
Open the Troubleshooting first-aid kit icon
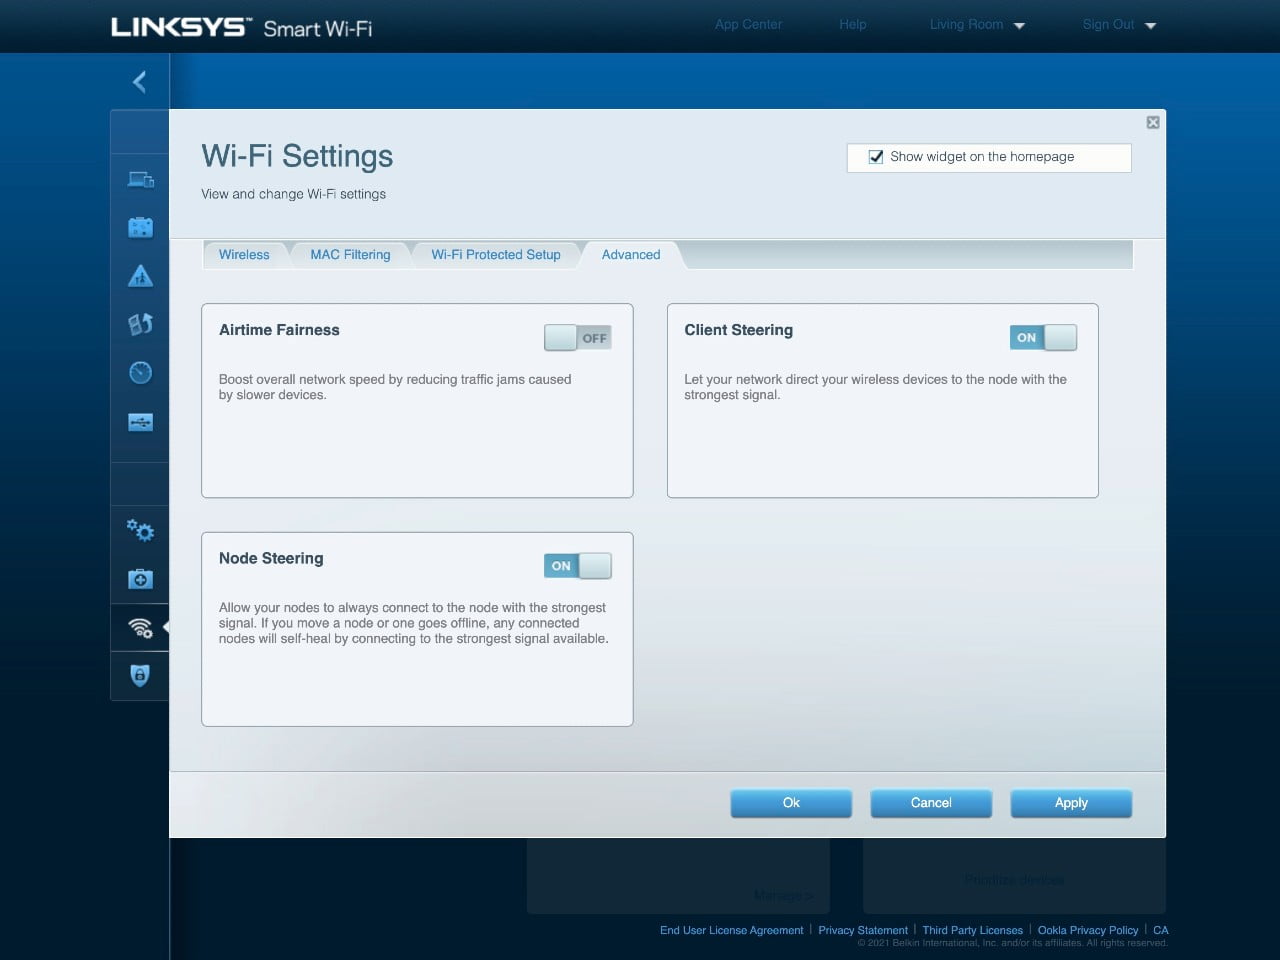(140, 579)
